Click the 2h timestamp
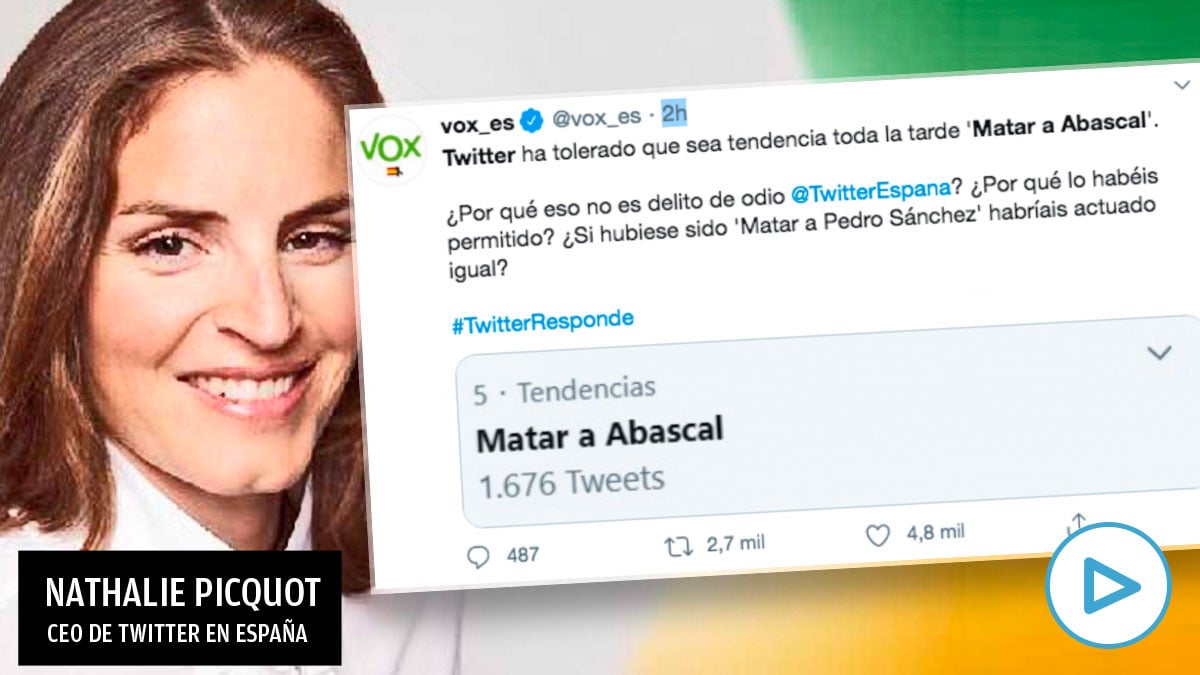1200x675 pixels. (674, 114)
